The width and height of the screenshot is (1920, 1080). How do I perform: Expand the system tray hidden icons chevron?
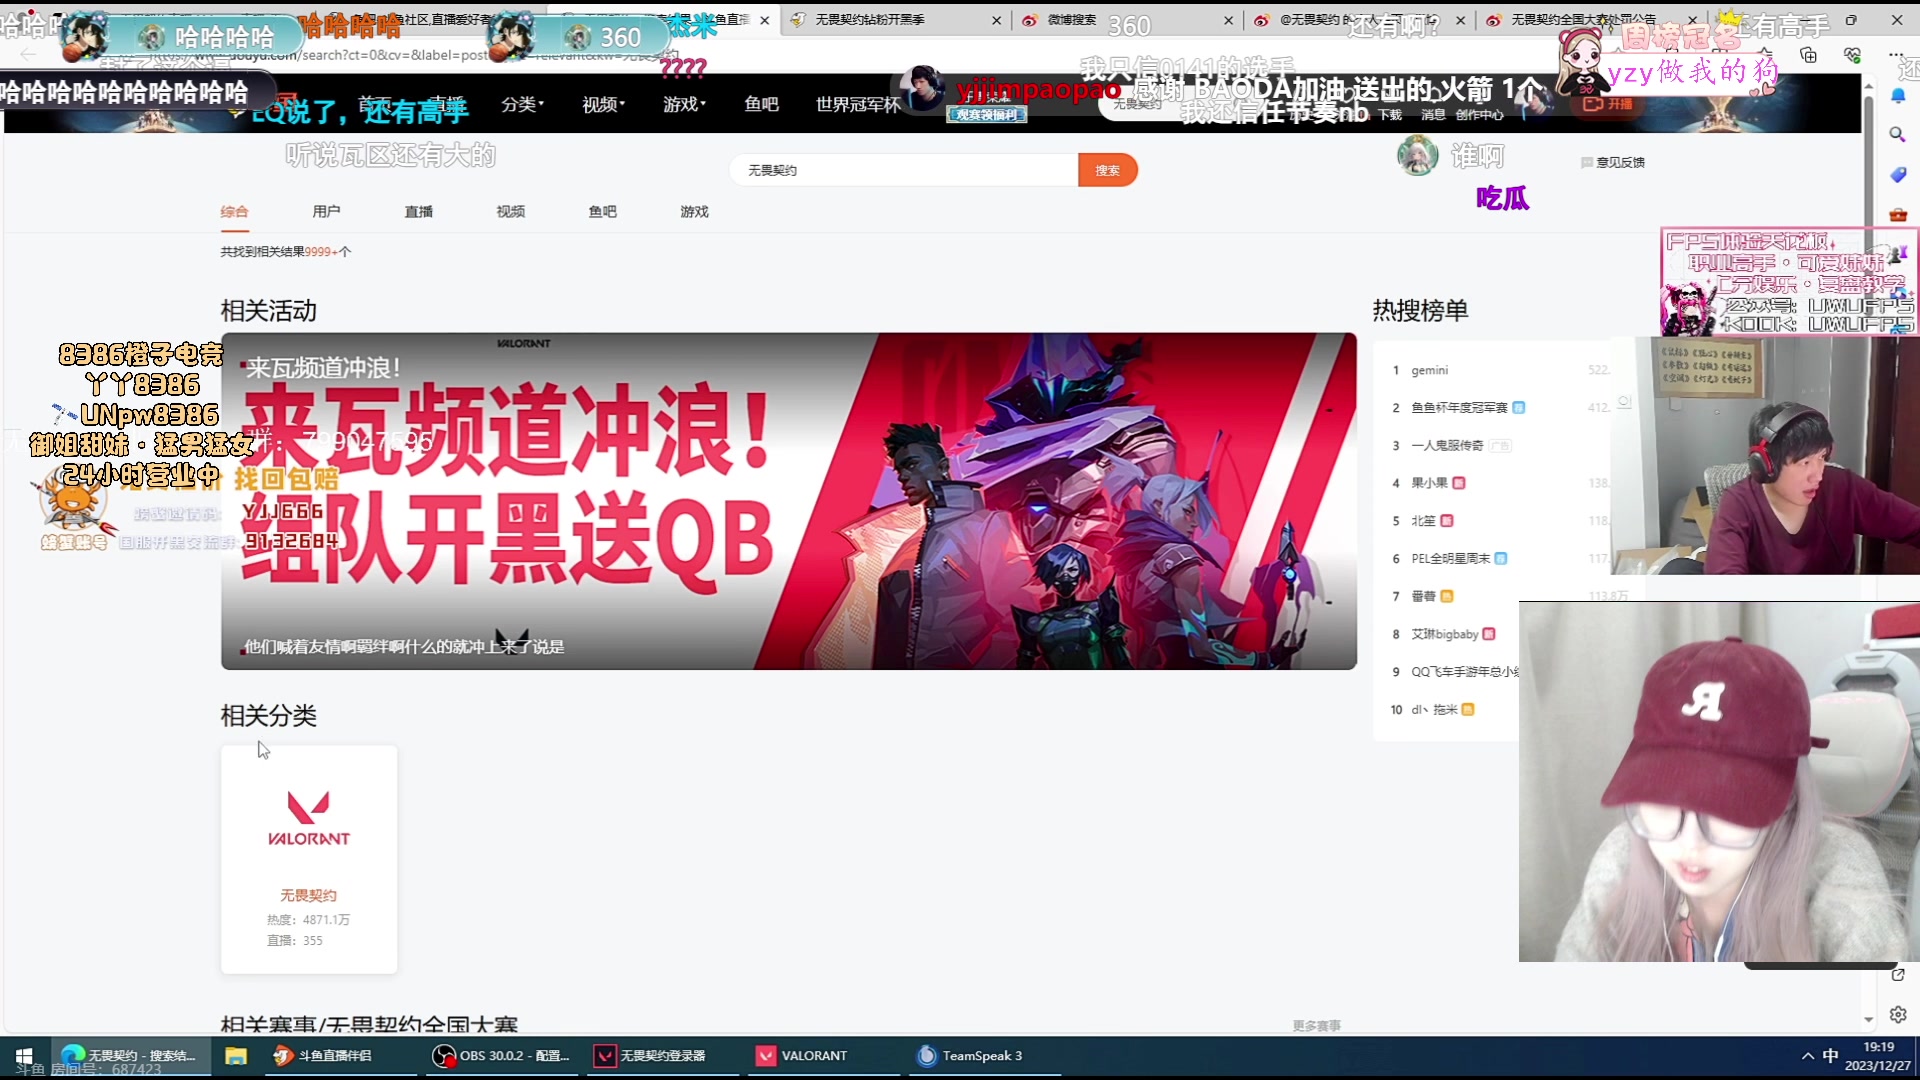[x=1807, y=1056]
